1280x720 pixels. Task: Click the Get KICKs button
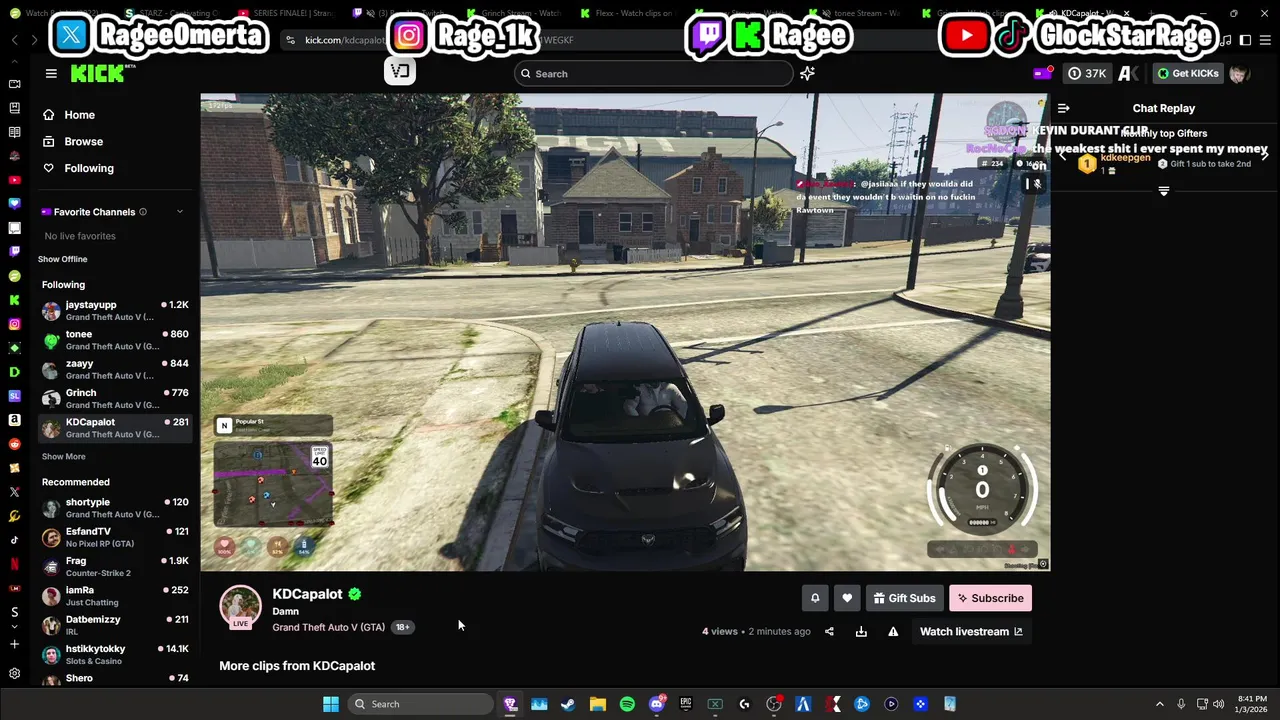coord(1188,73)
